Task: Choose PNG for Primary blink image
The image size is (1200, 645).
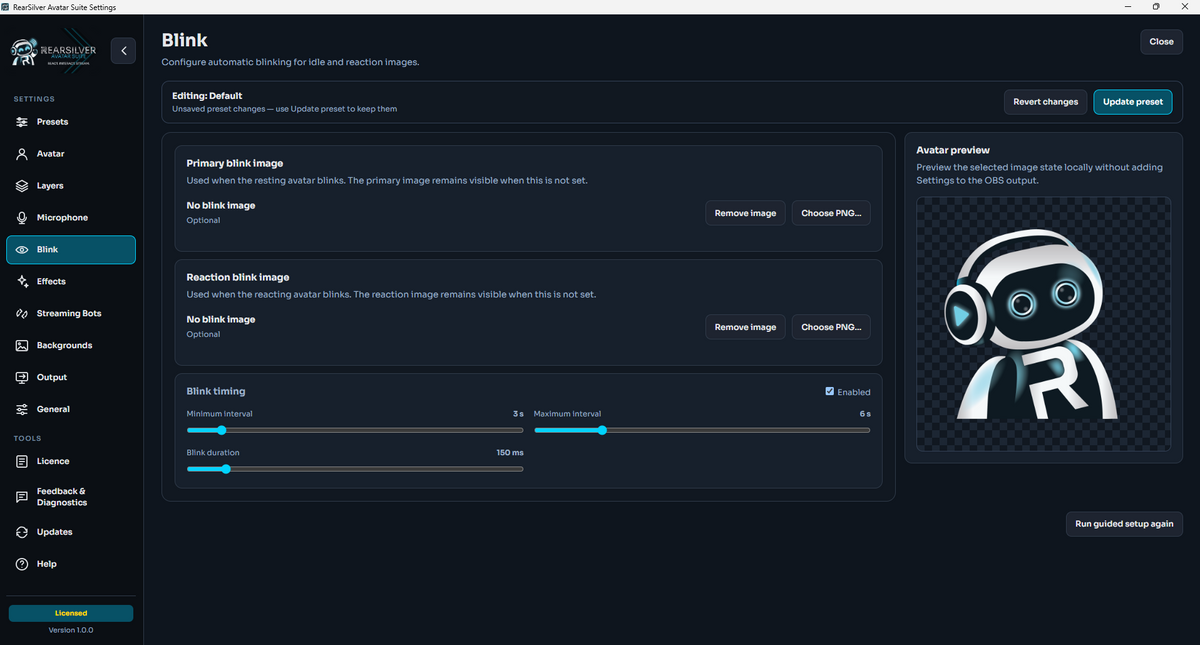Action: pos(831,213)
